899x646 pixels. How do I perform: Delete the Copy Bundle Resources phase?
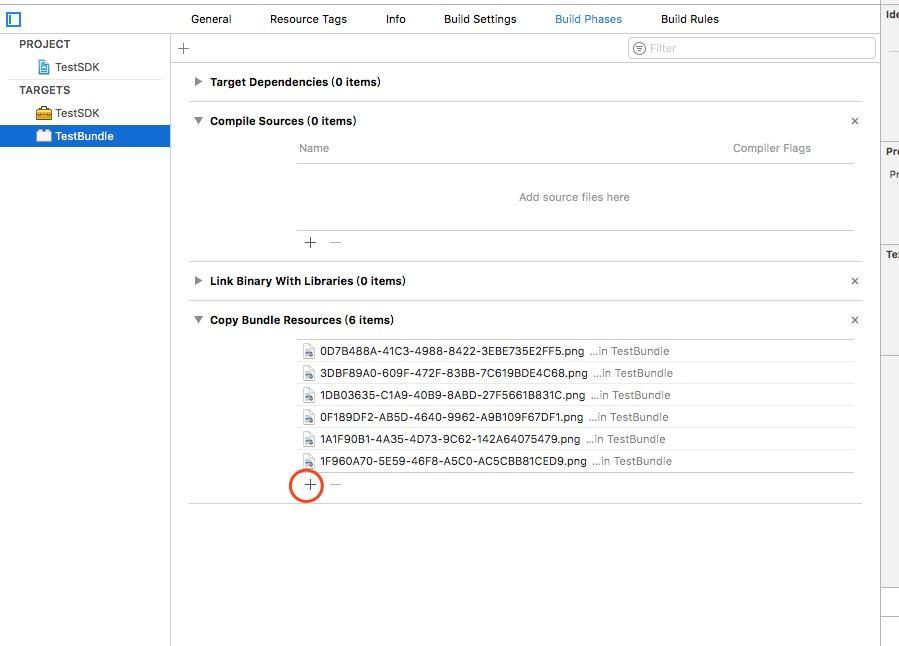tap(855, 320)
